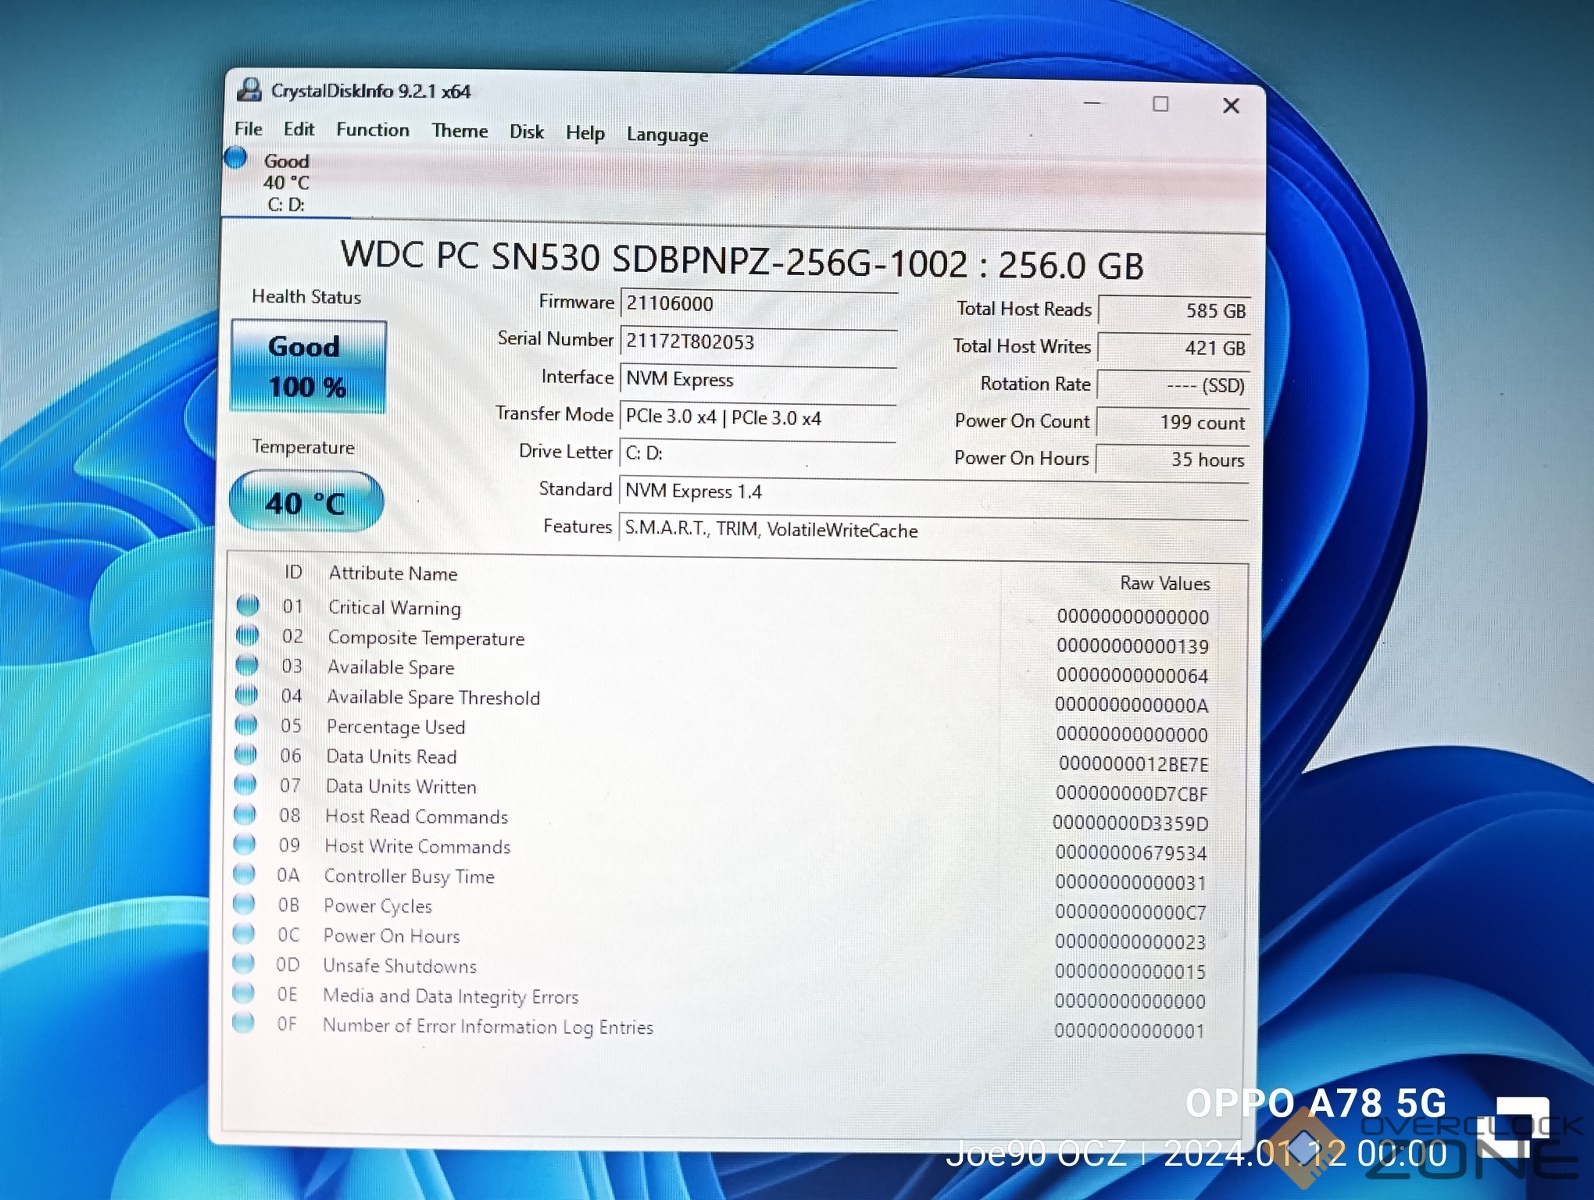Click status orb for Data Units Written row

245,784
